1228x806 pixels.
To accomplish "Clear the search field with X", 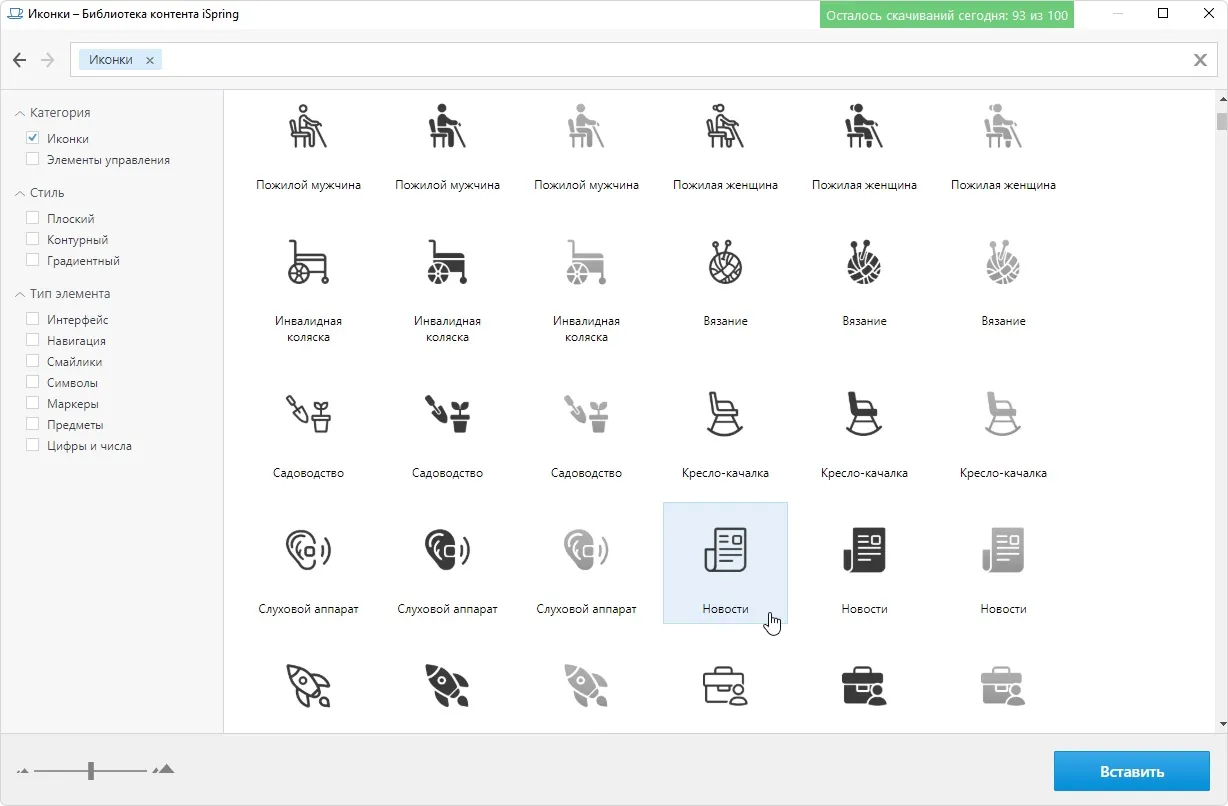I will [x=1200, y=60].
